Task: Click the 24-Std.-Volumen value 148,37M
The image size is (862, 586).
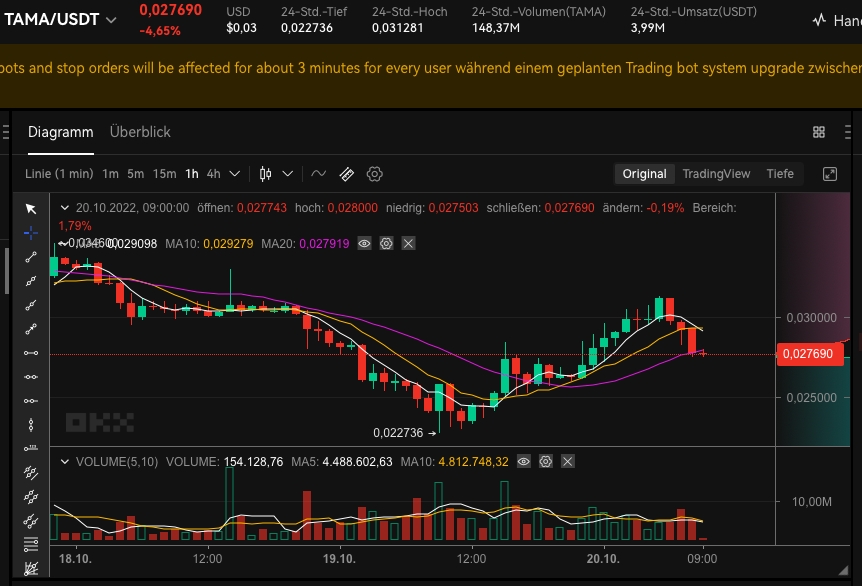Action: coord(495,27)
